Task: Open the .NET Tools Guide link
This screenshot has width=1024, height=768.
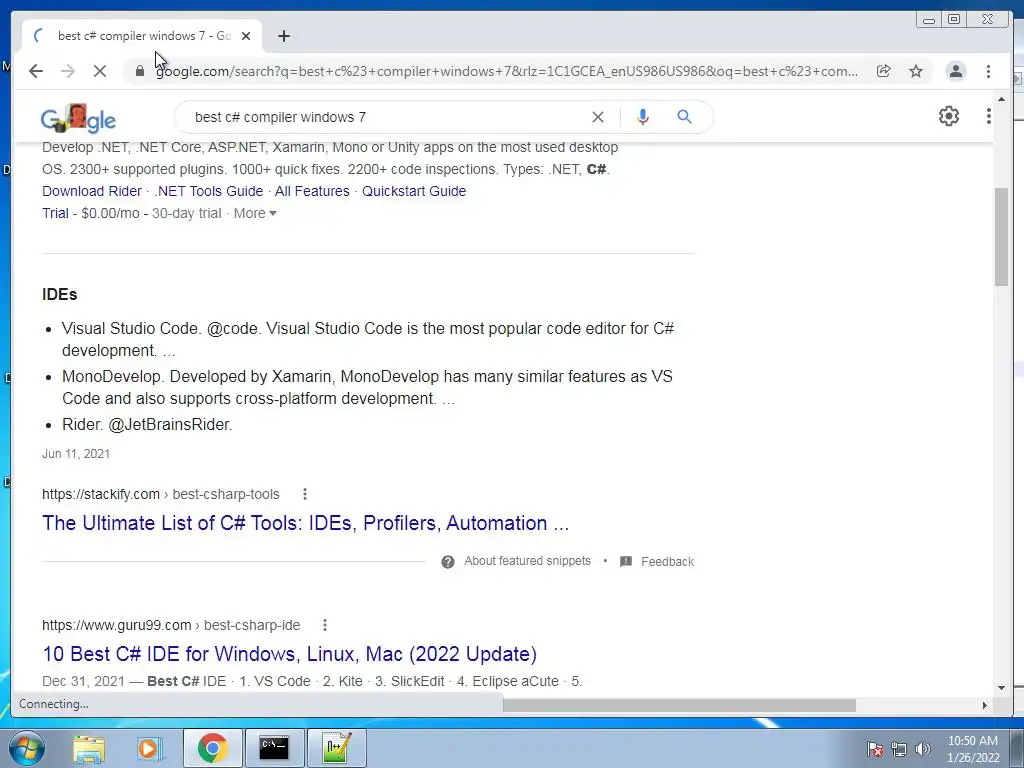Action: coord(208,191)
